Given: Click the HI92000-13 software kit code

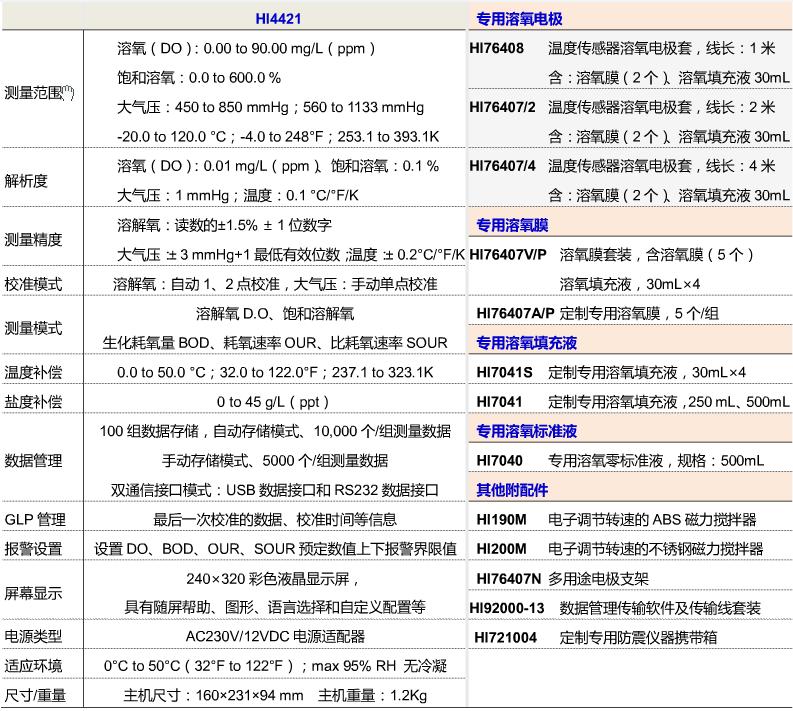Looking at the screenshot, I should (507, 608).
